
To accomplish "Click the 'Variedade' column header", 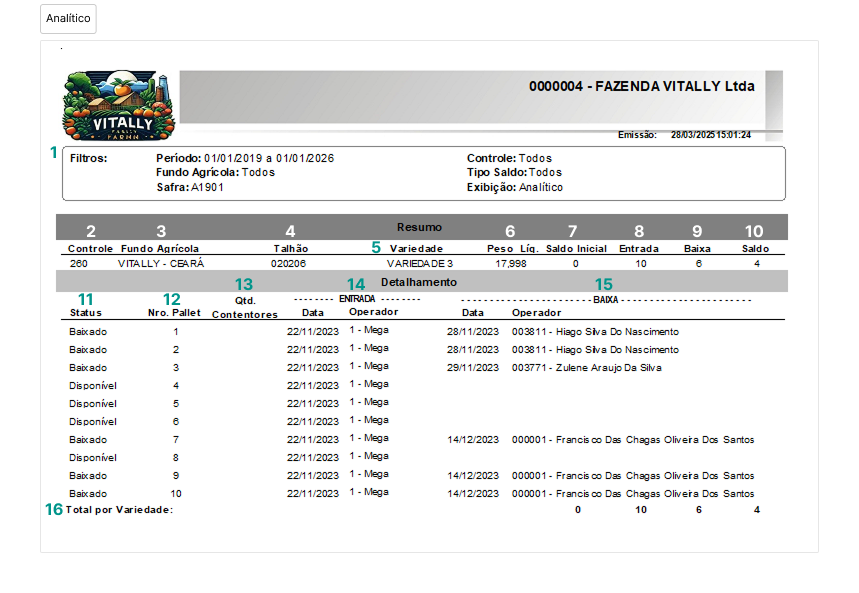I will point(416,249).
